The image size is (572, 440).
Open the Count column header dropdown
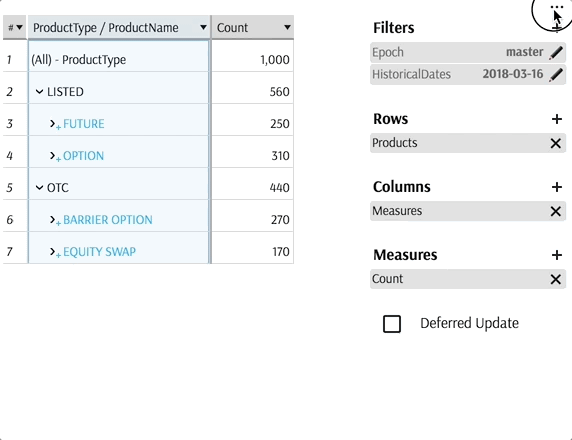click(287, 27)
